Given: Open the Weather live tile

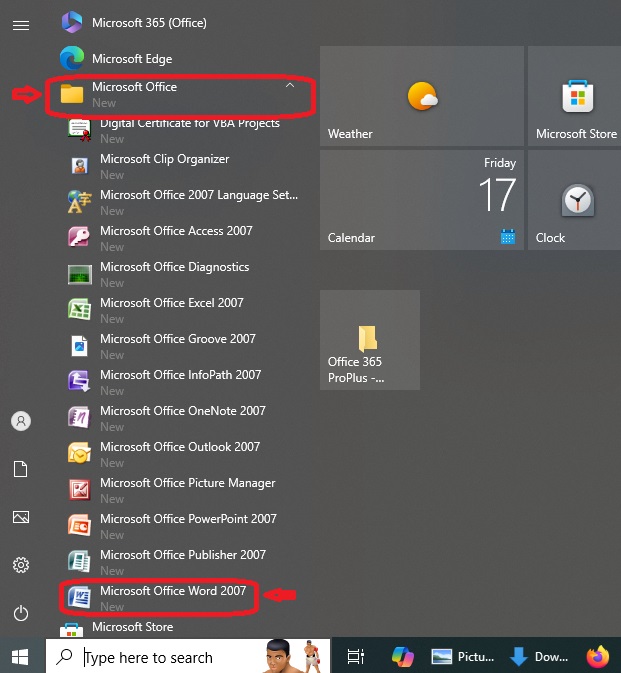Looking at the screenshot, I should click(422, 96).
